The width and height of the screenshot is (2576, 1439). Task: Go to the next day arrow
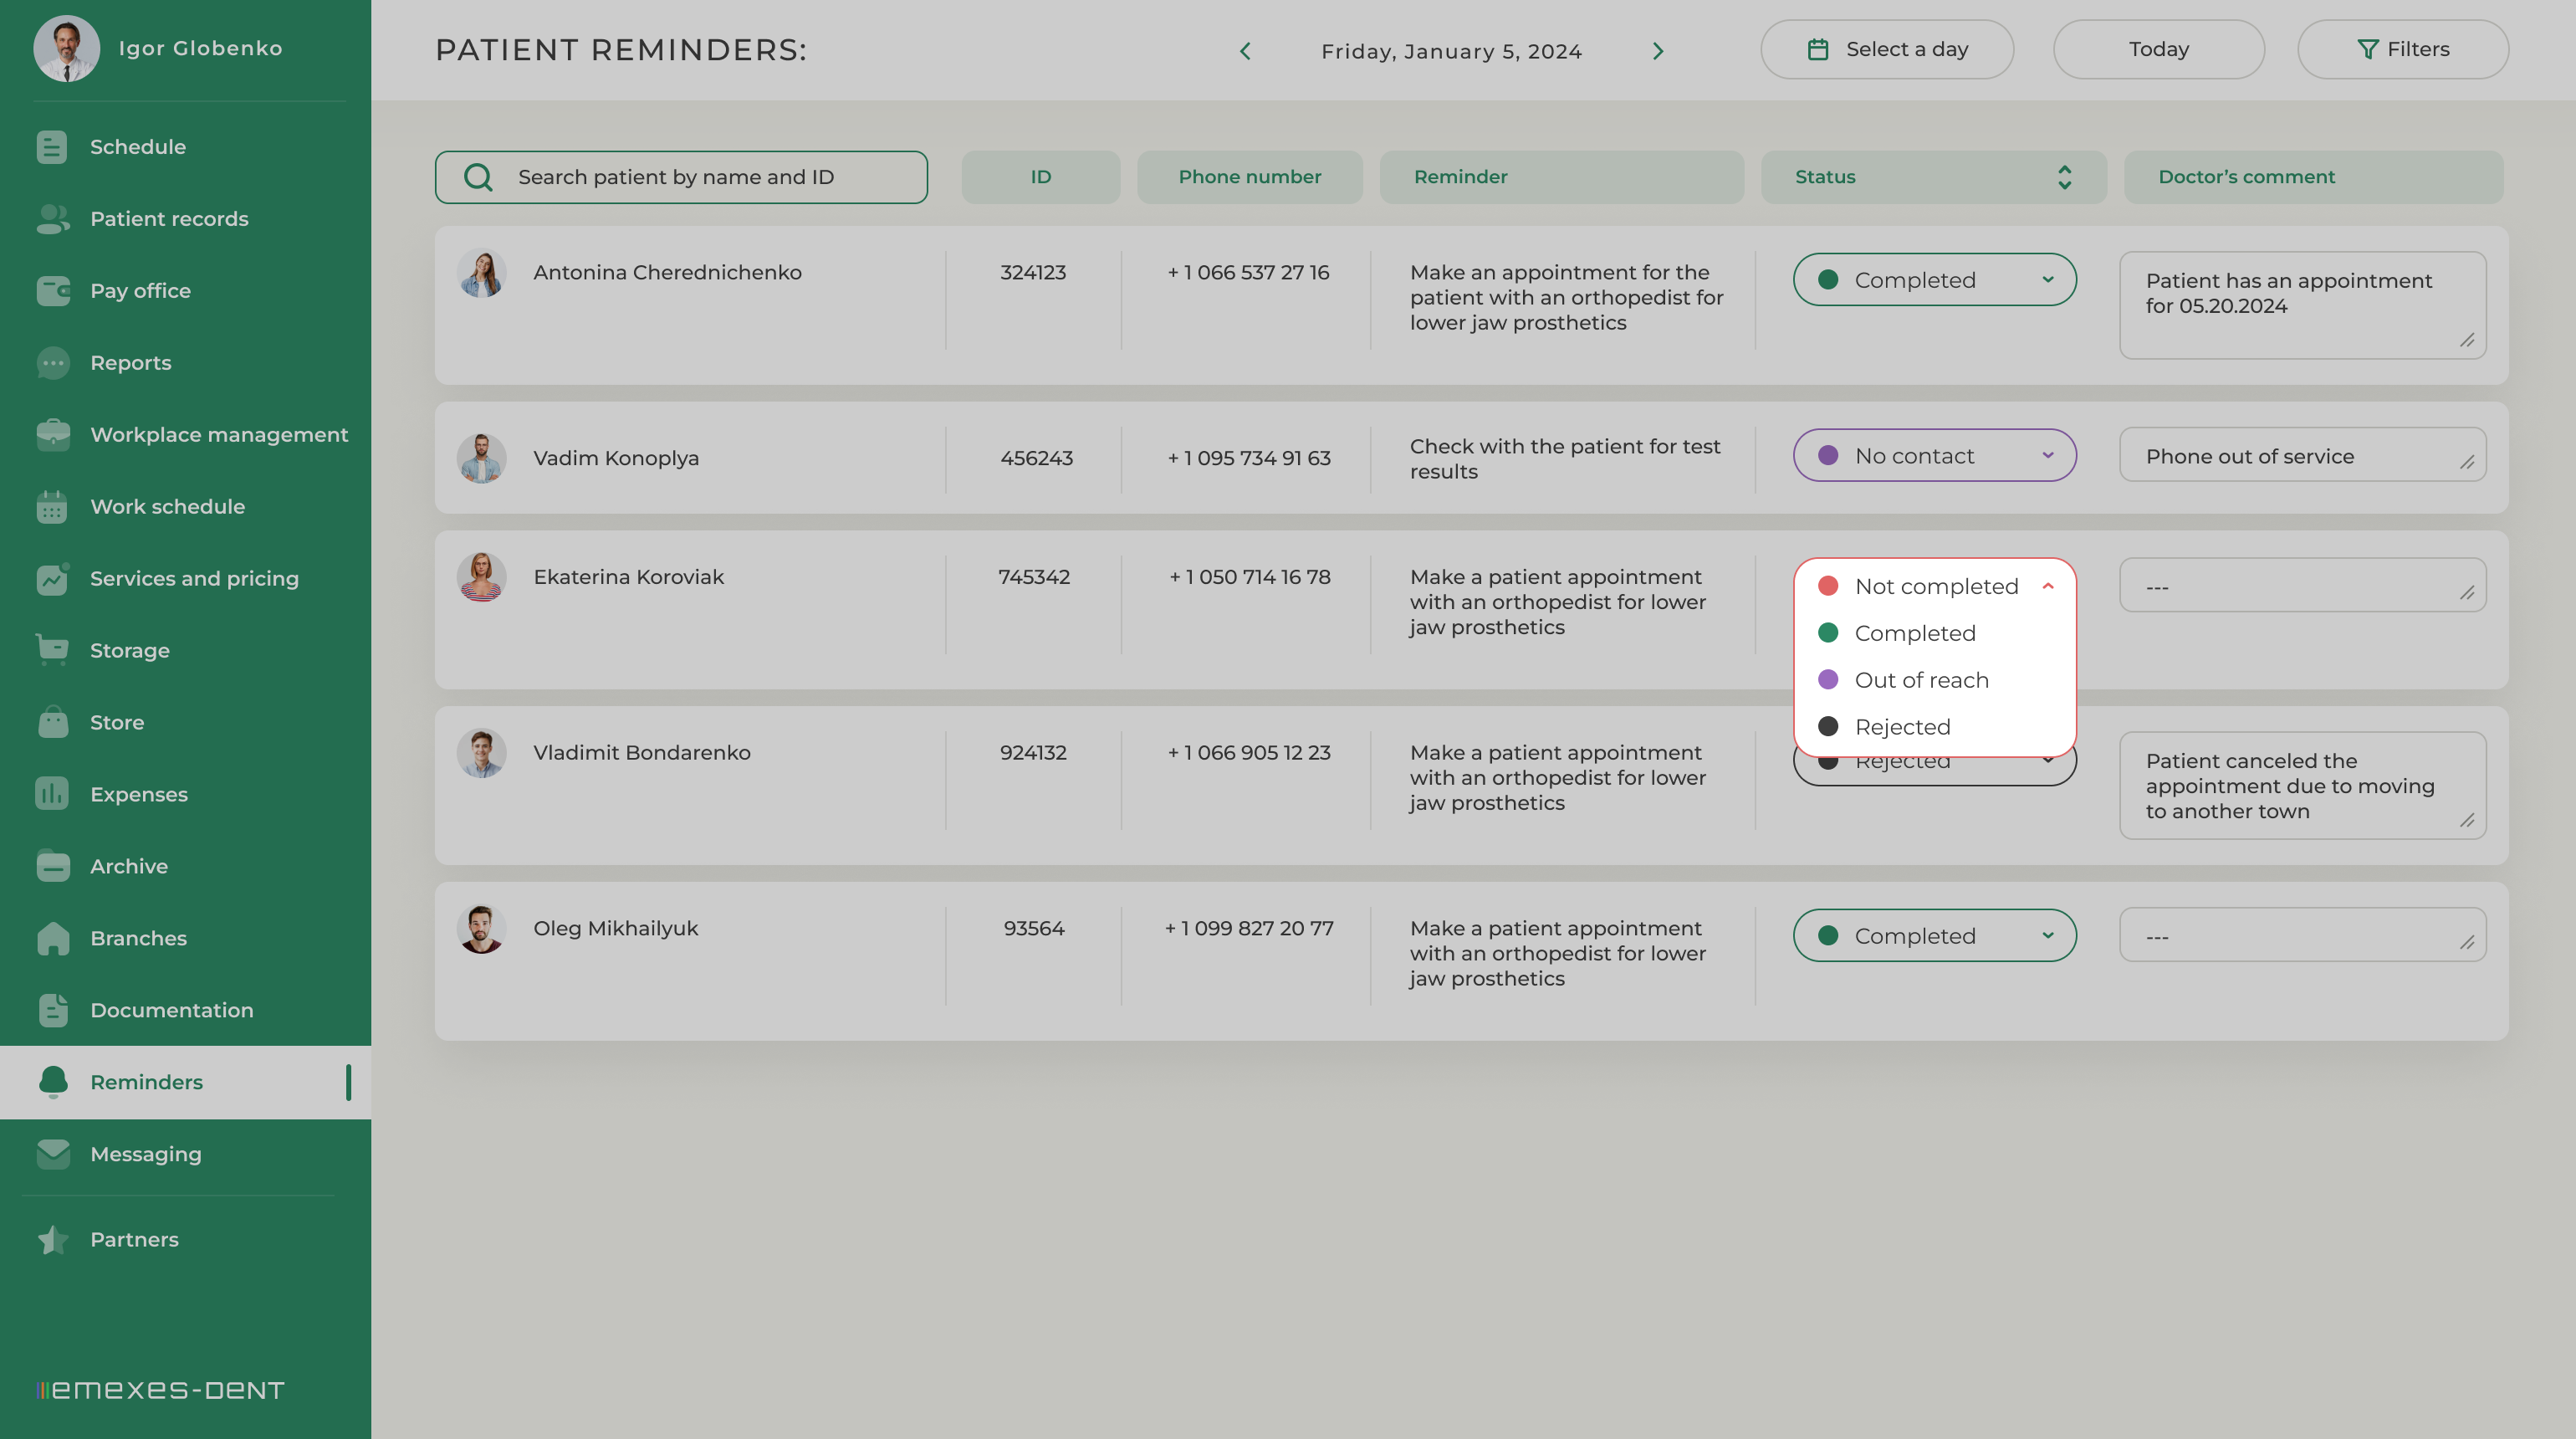coord(1658,51)
